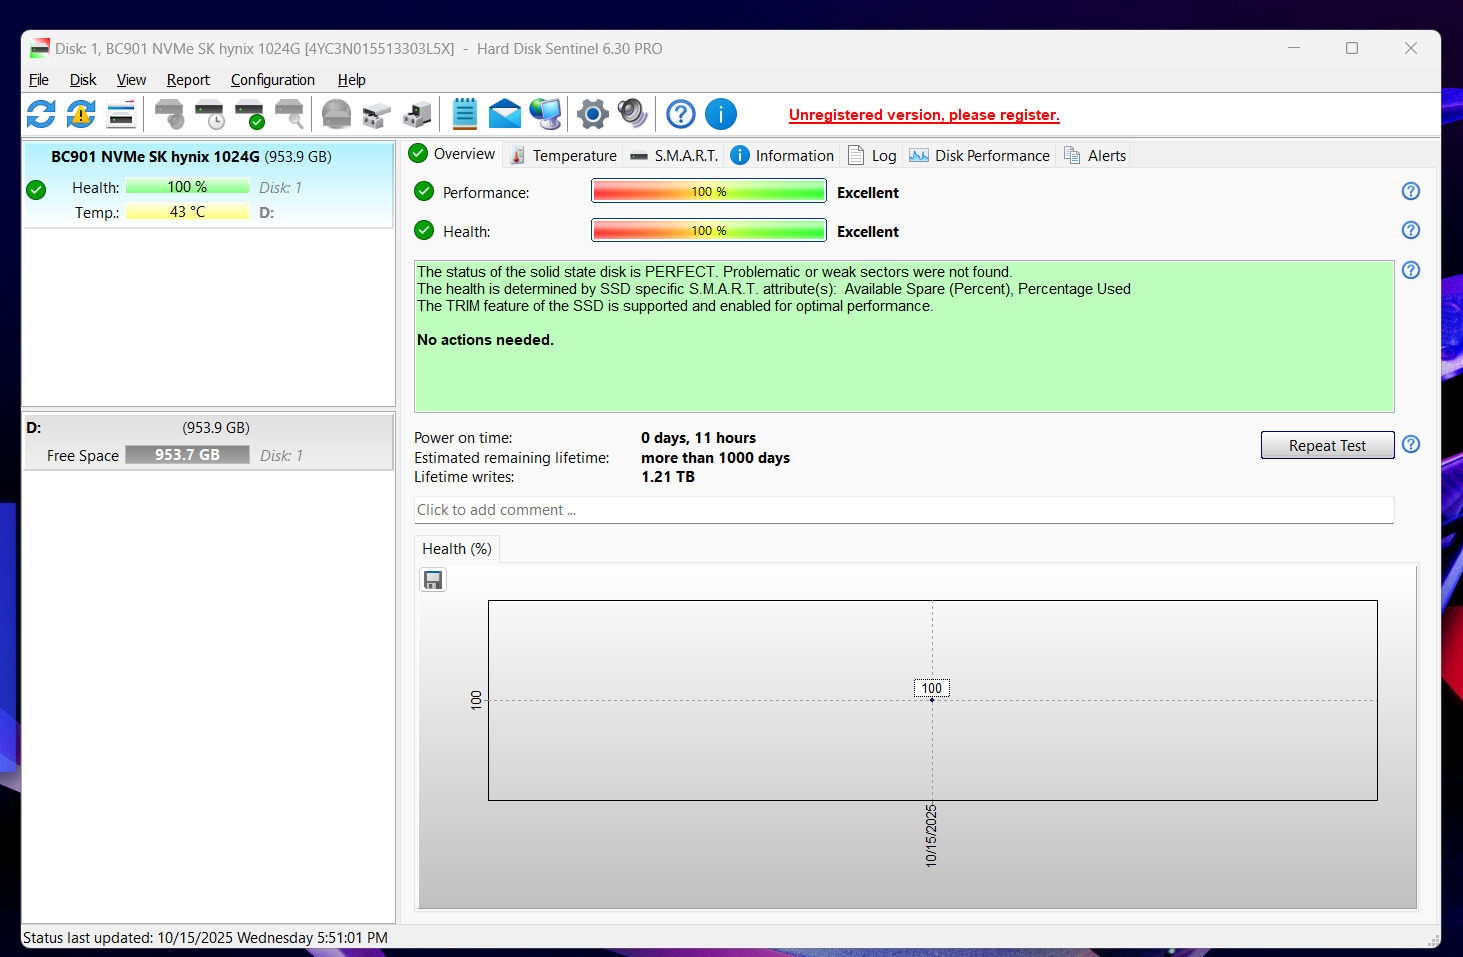Click the help icon beside status text box

click(x=1411, y=270)
